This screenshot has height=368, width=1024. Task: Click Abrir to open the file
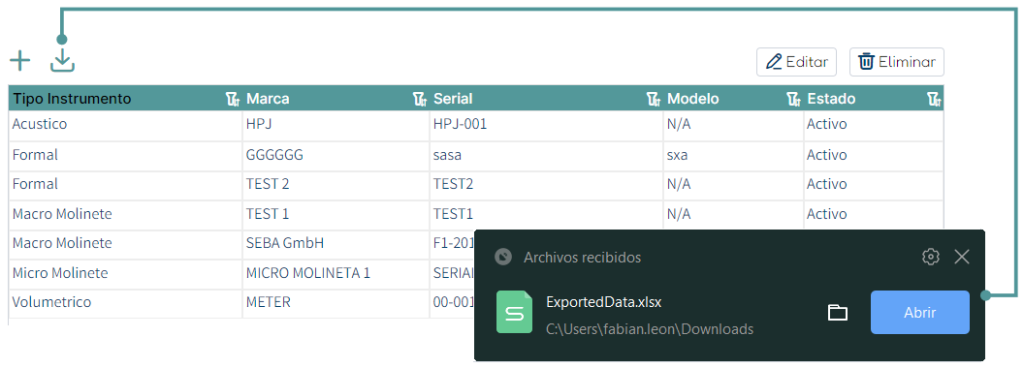pos(920,313)
